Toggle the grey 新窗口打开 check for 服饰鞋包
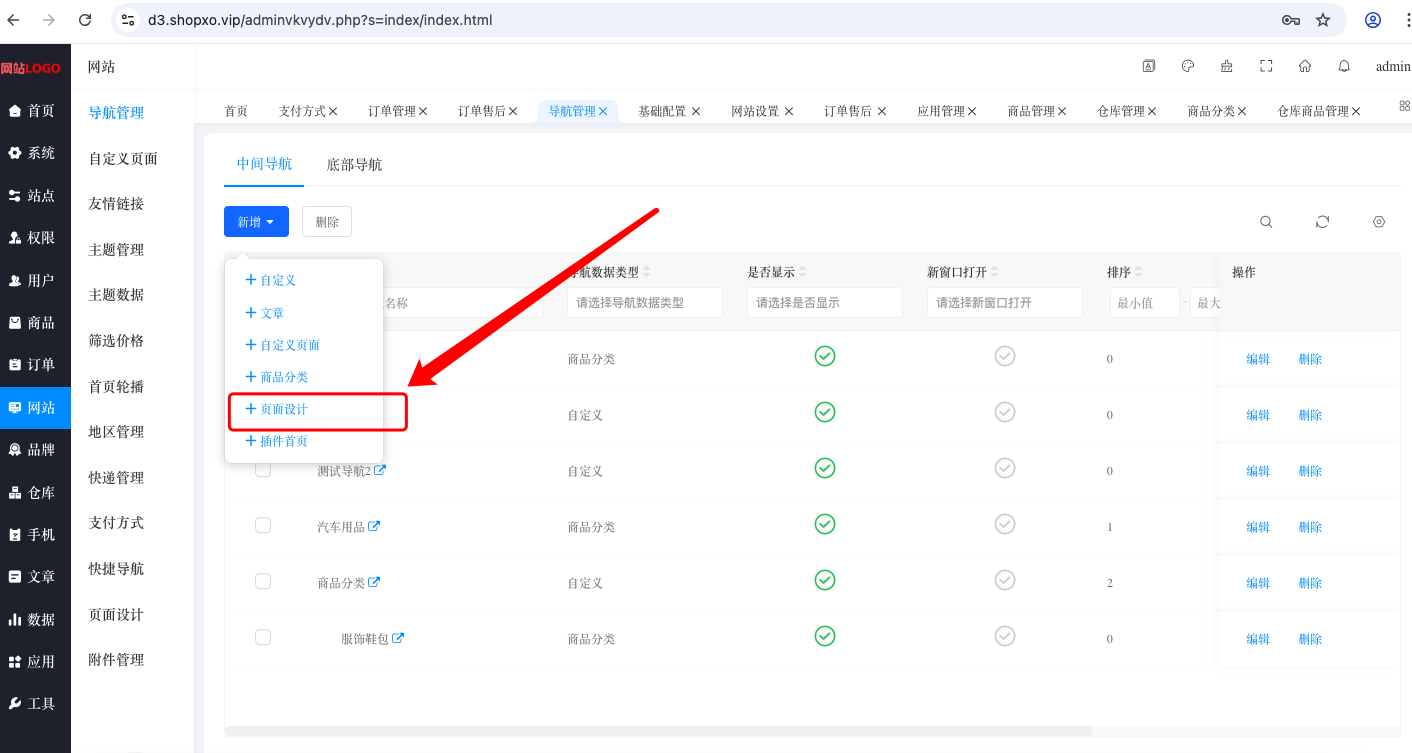Screen dimensions: 1412x753 point(1005,636)
